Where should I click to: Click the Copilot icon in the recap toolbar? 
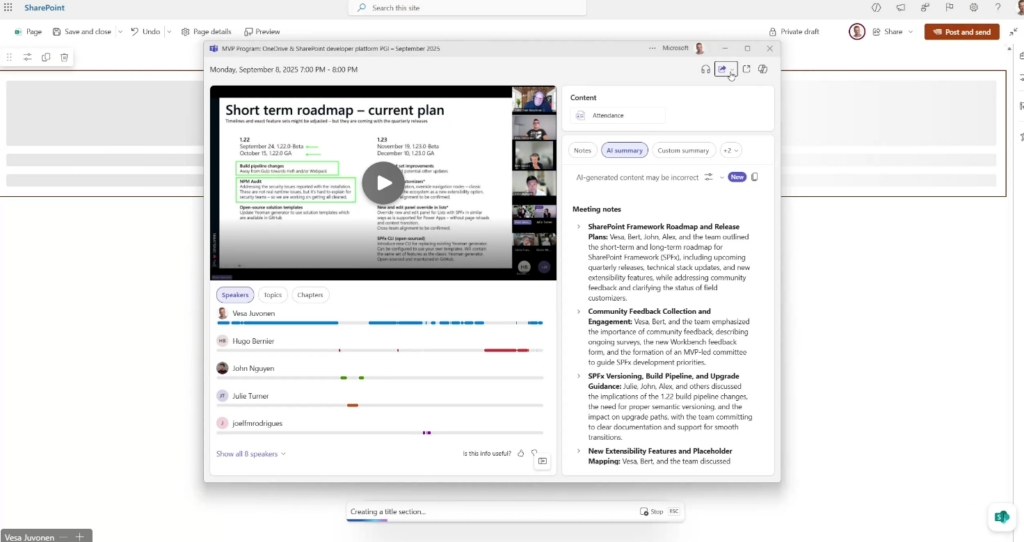[x=763, y=69]
